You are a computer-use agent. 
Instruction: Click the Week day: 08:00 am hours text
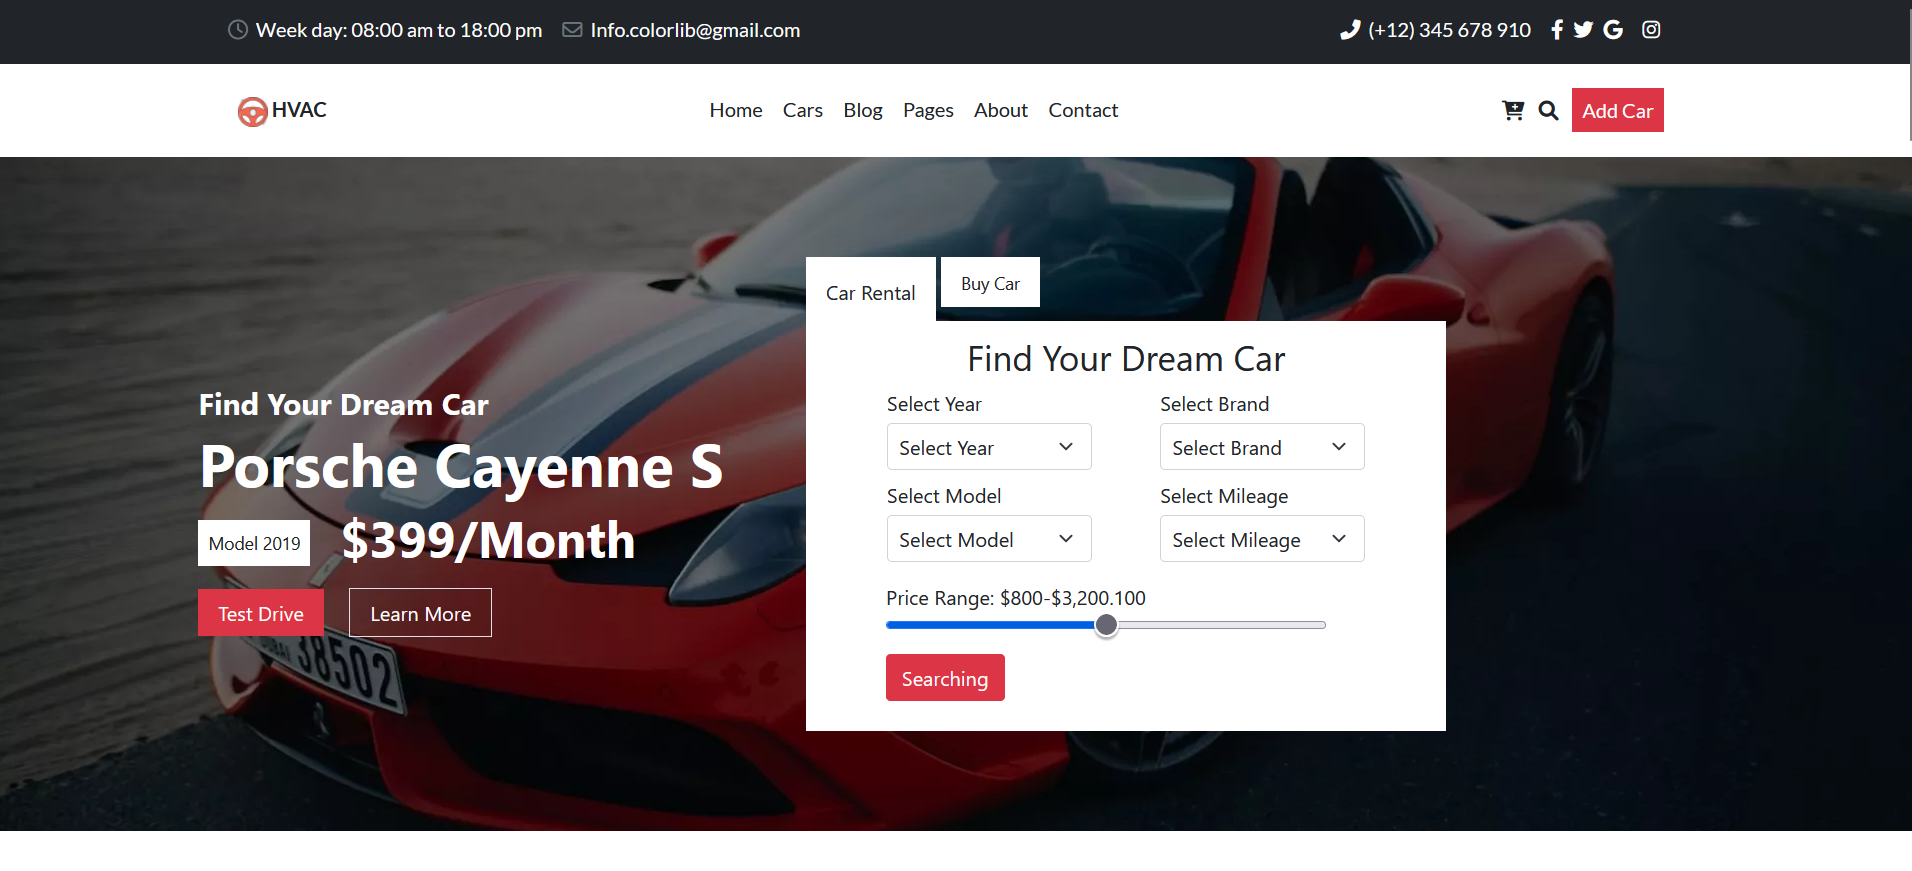click(x=399, y=30)
